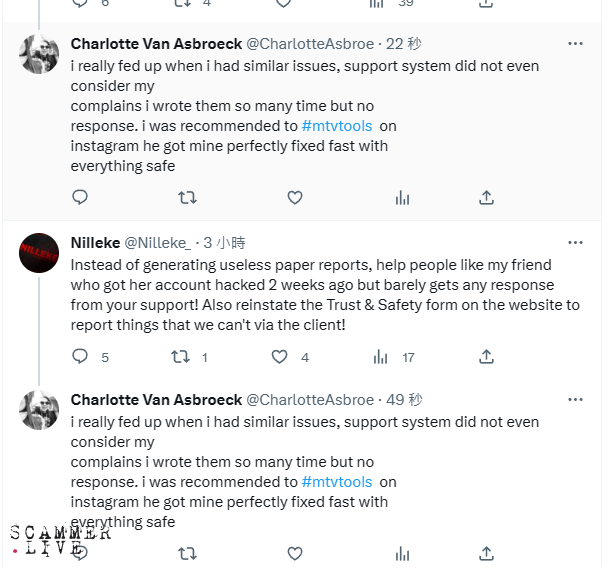Open the Nilleke display name link

[94, 243]
